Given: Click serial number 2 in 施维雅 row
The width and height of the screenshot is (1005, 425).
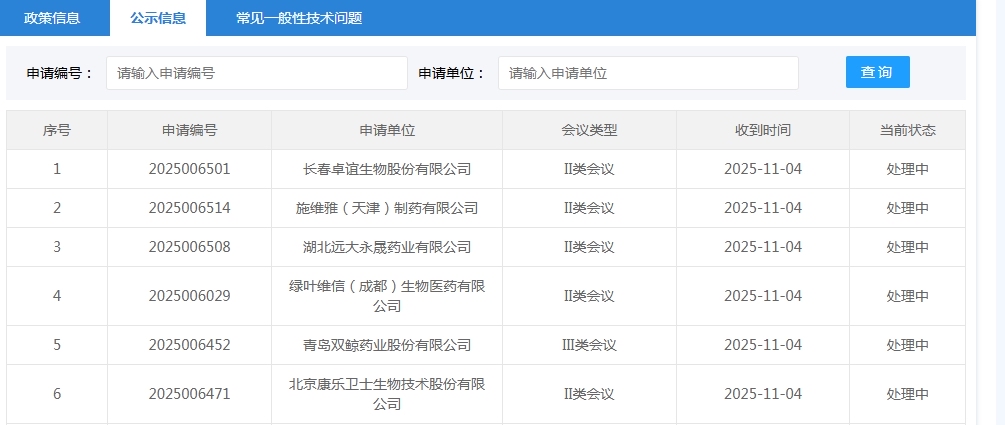Looking at the screenshot, I should point(57,208).
